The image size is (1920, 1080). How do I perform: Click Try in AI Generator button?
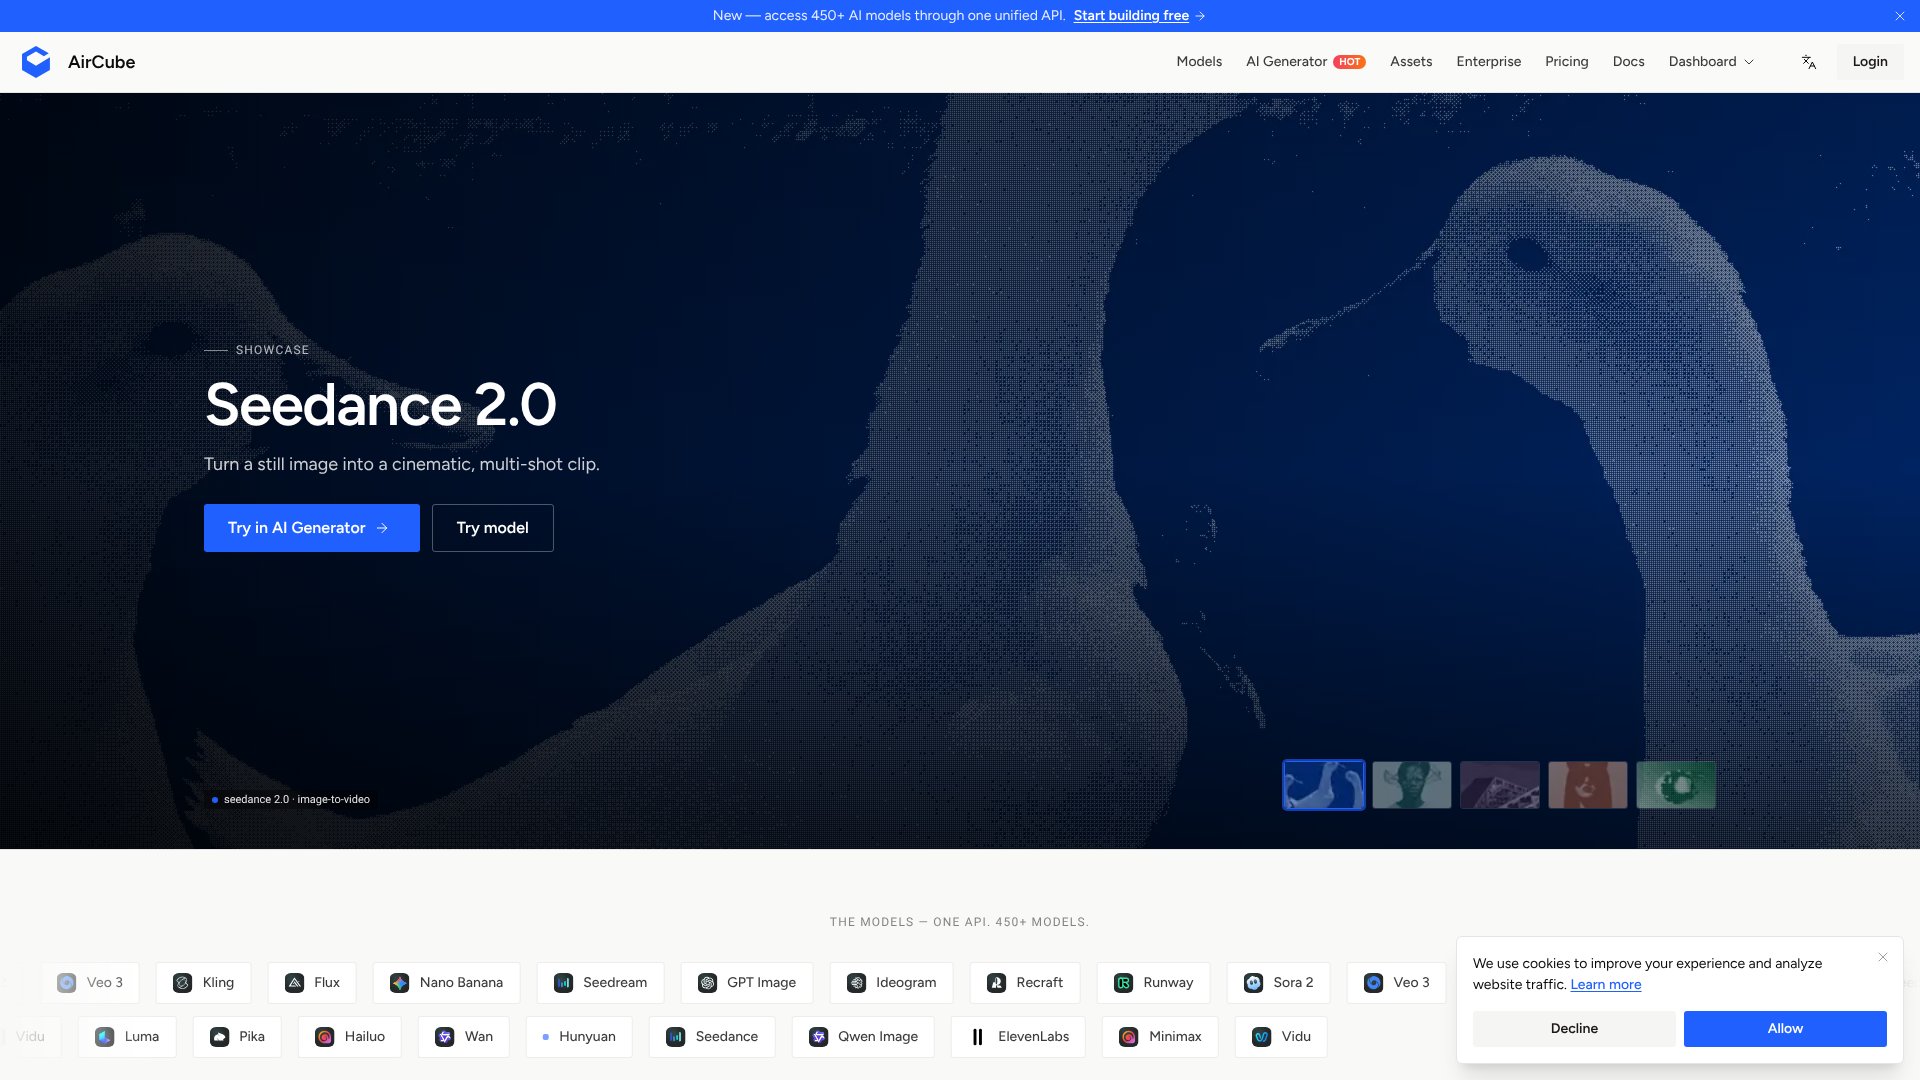(312, 528)
